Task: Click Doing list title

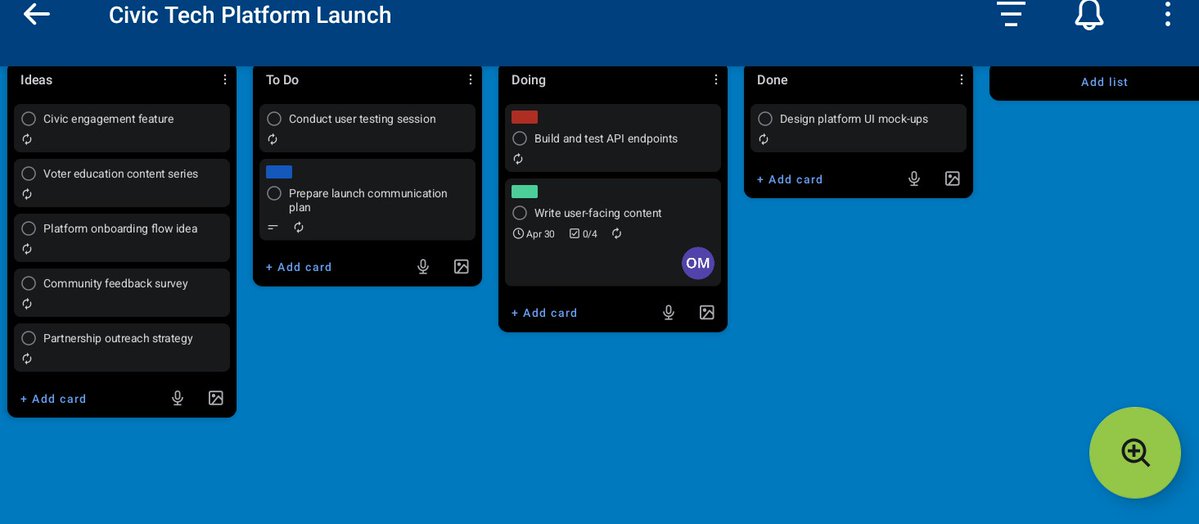Action: 528,80
